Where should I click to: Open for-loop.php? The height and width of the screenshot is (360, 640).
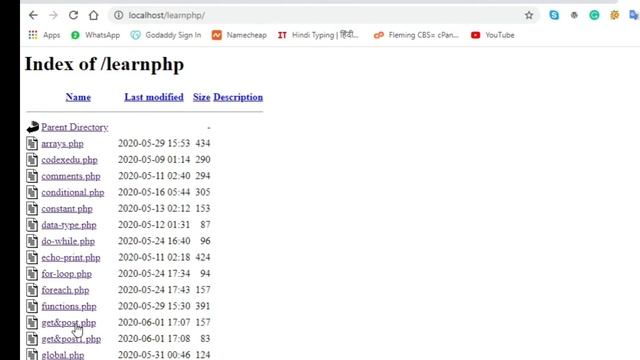click(x=67, y=274)
